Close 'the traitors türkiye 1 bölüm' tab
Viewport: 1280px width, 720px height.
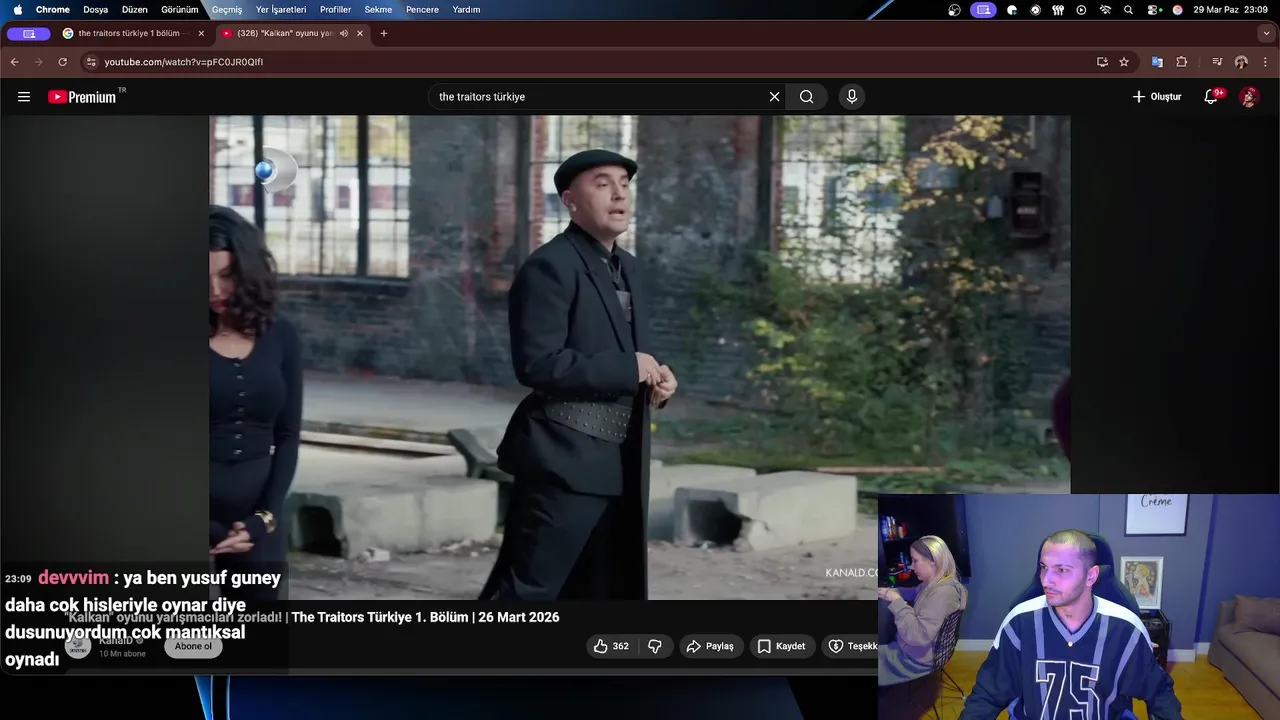201,33
